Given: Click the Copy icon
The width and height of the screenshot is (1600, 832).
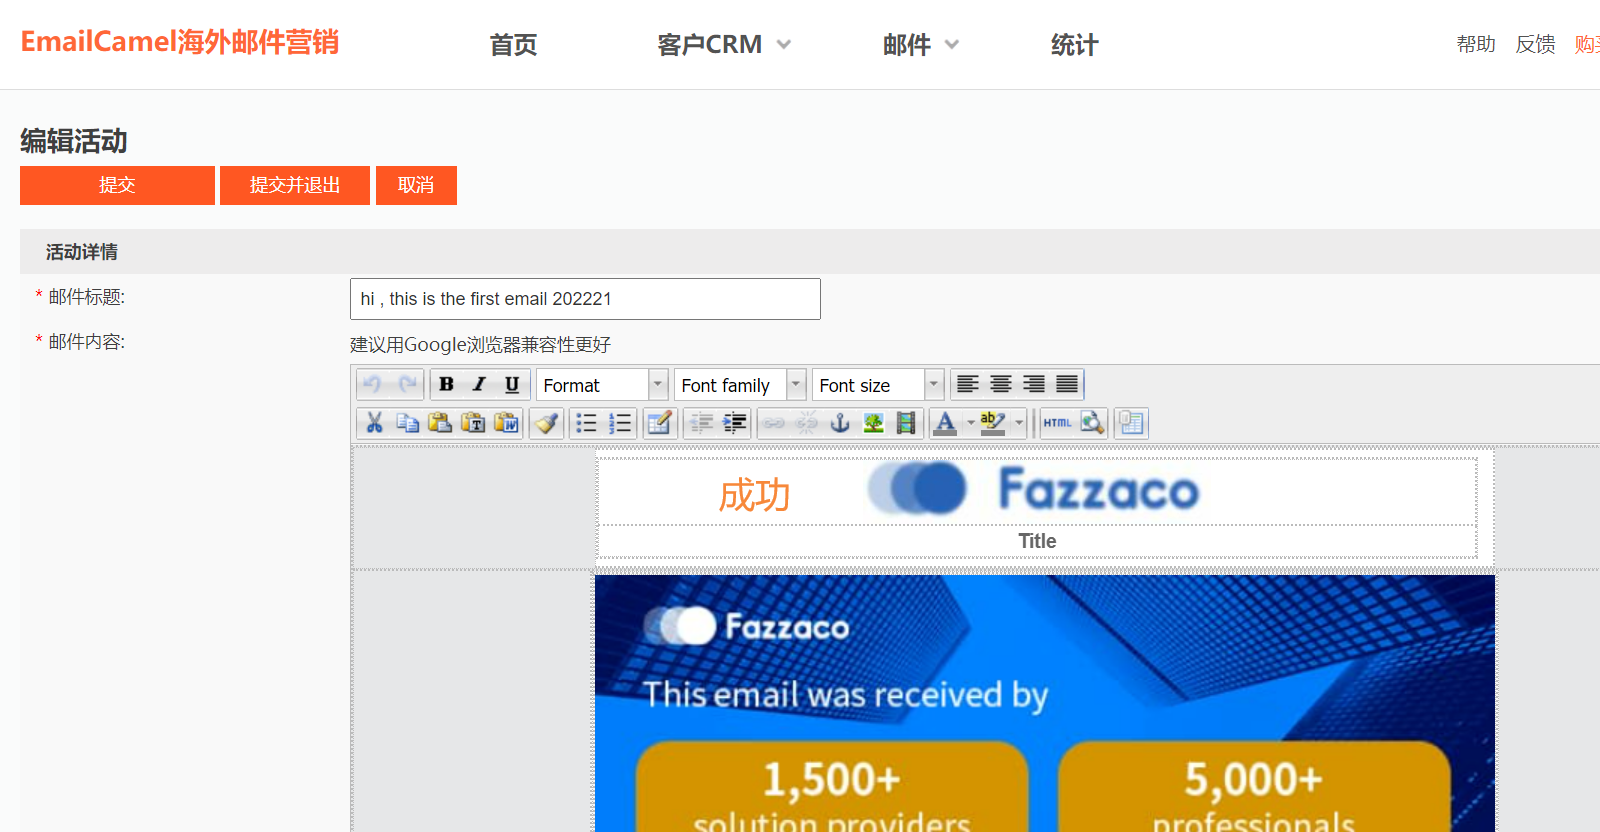Looking at the screenshot, I should (x=407, y=423).
